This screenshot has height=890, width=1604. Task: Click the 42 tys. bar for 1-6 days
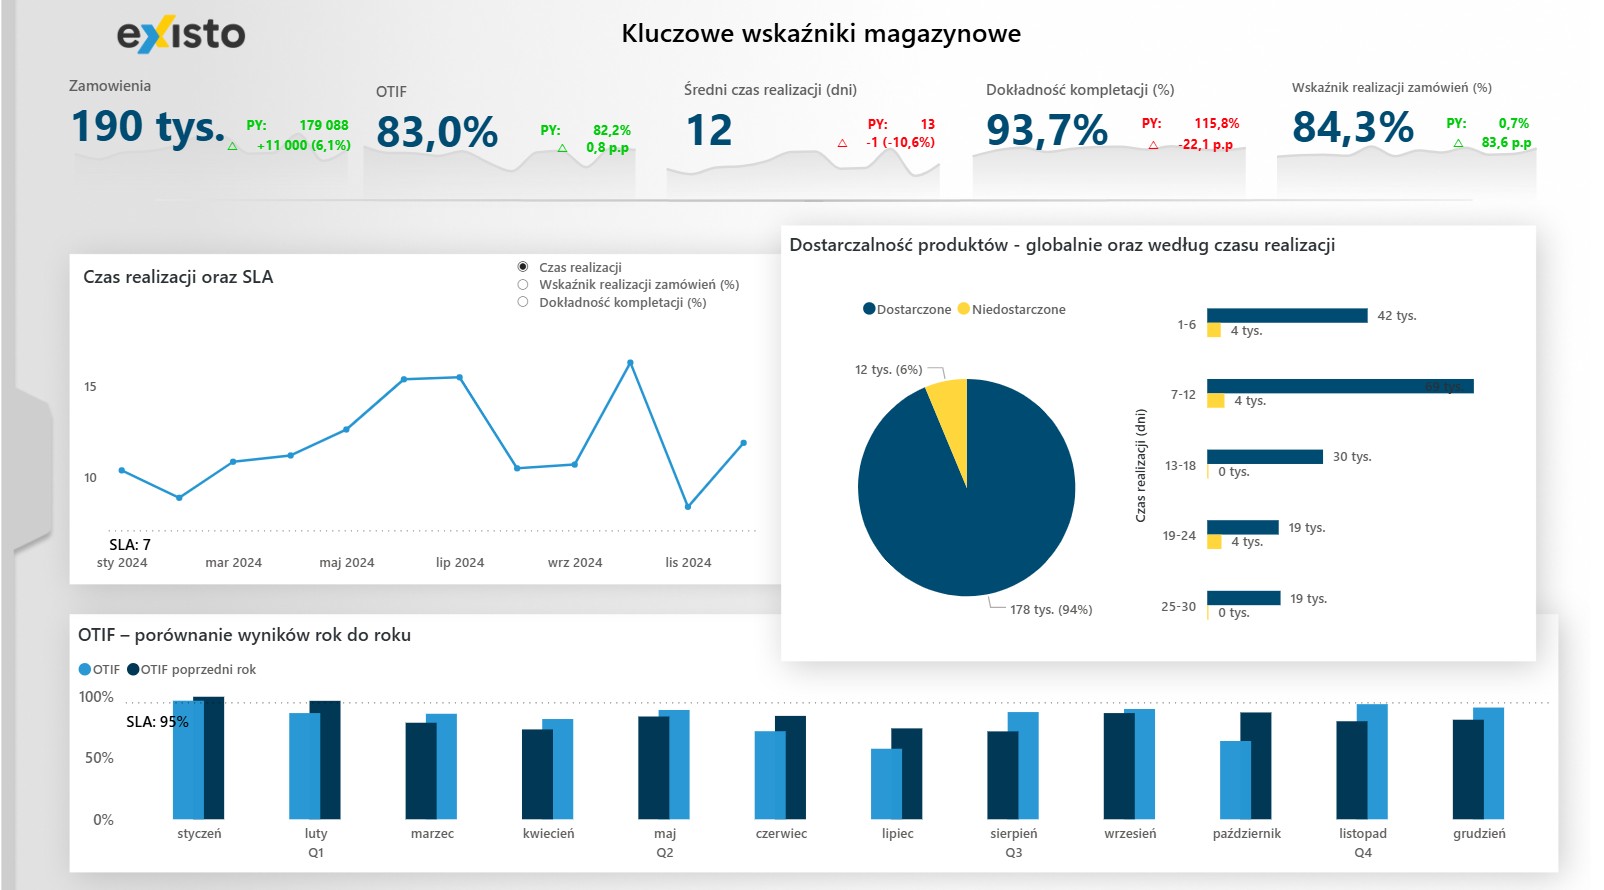1286,316
